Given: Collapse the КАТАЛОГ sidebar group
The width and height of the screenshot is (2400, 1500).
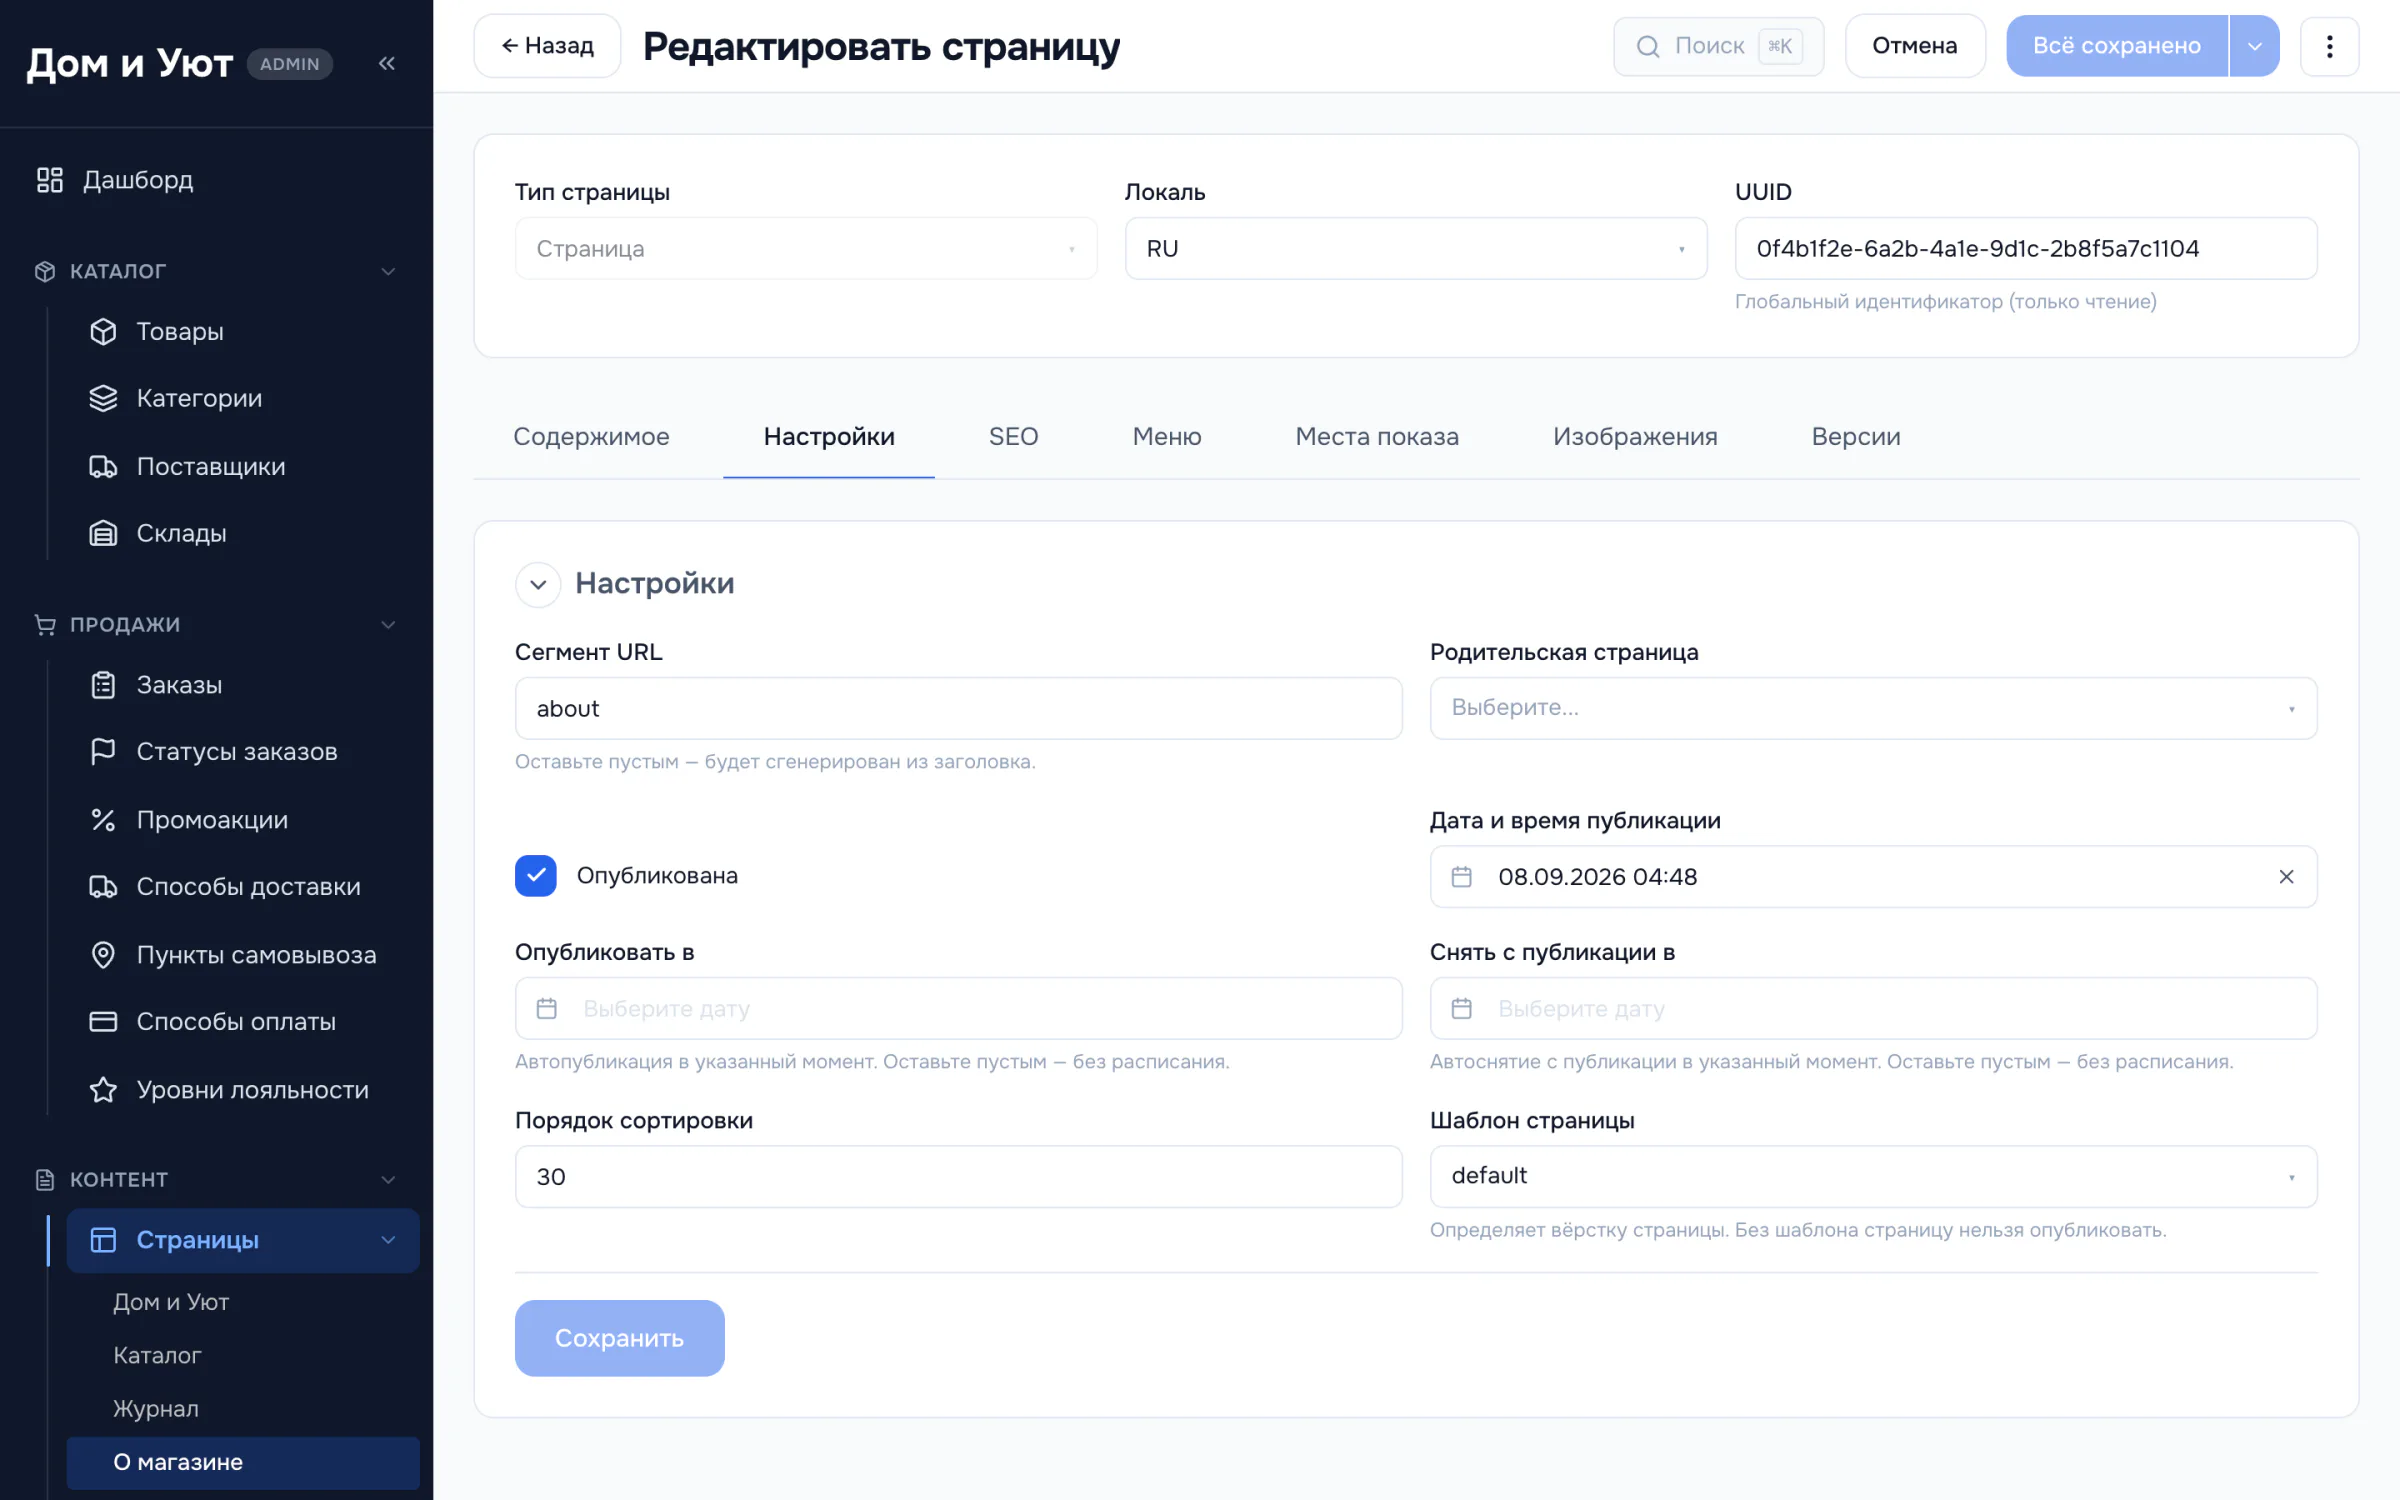Looking at the screenshot, I should click(x=388, y=271).
